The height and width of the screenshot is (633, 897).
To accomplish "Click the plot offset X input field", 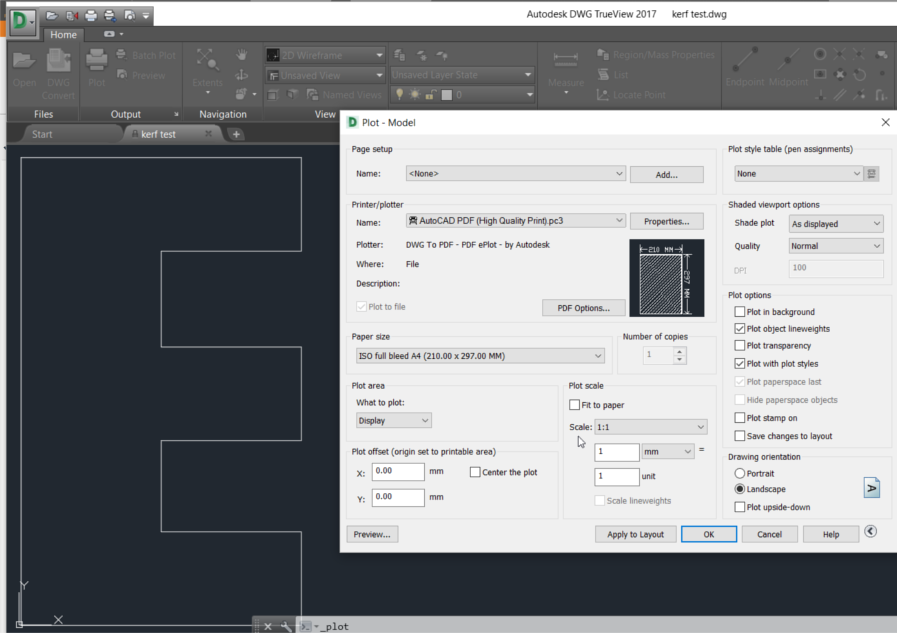I will click(x=398, y=472).
